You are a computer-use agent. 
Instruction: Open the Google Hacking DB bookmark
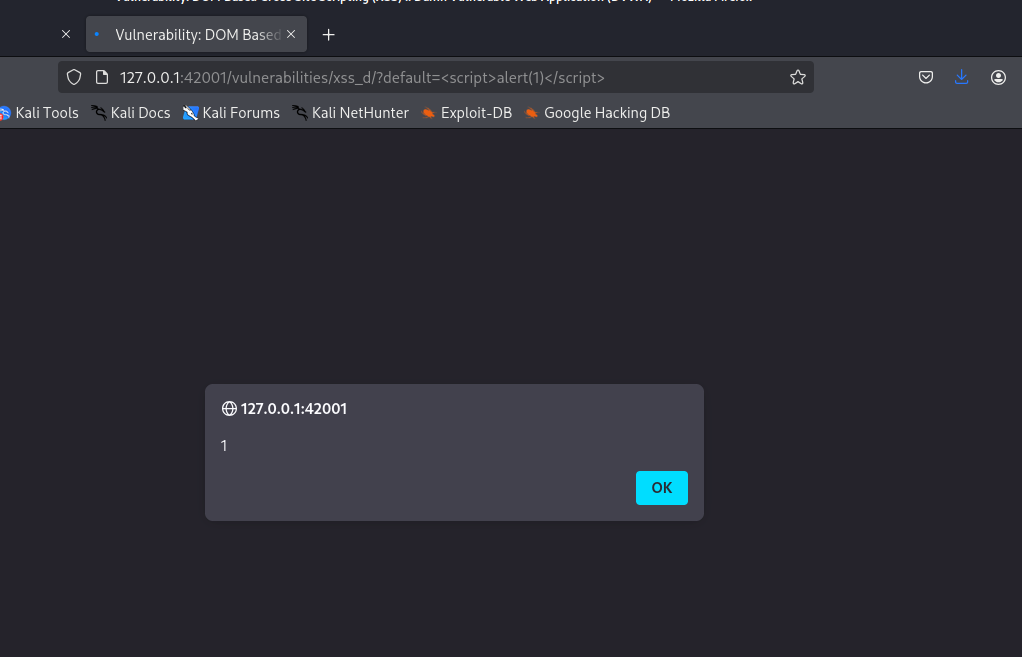597,113
